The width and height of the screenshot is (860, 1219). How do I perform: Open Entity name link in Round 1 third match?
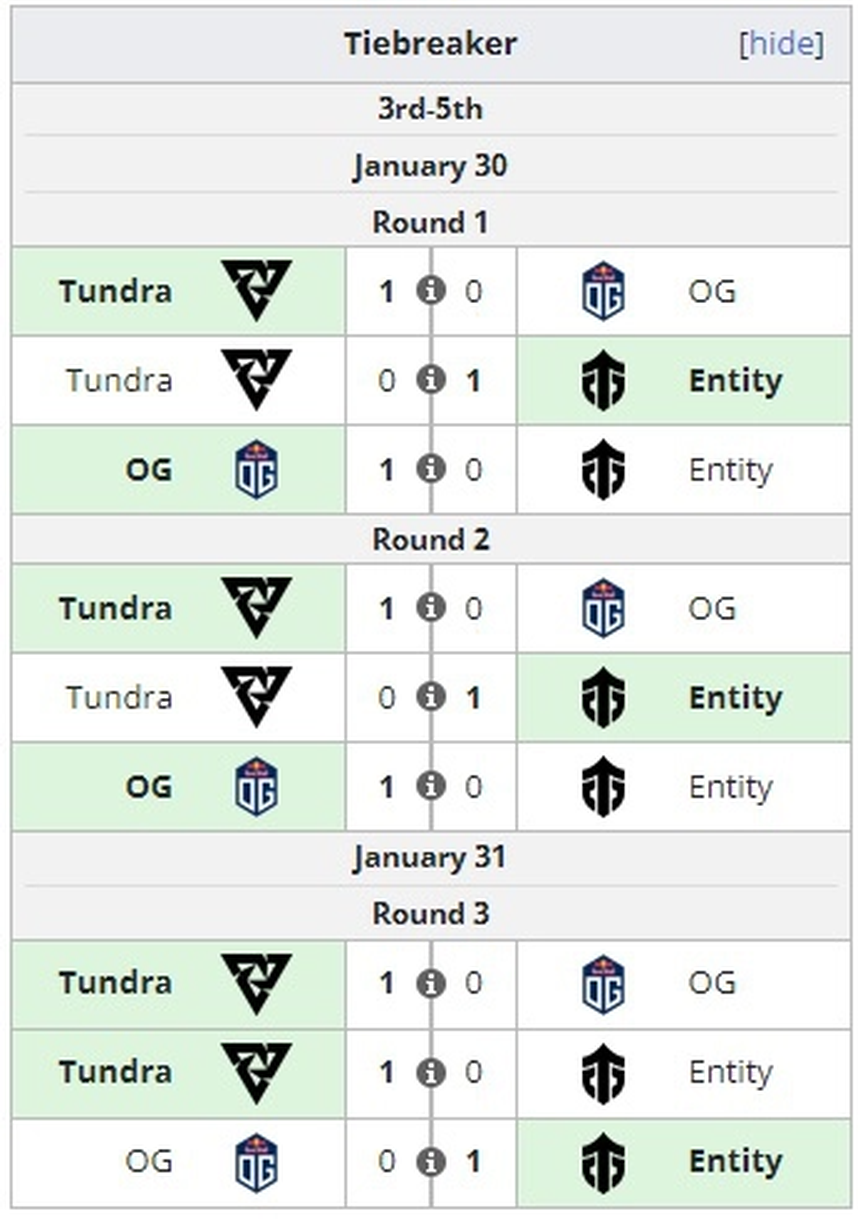[730, 470]
